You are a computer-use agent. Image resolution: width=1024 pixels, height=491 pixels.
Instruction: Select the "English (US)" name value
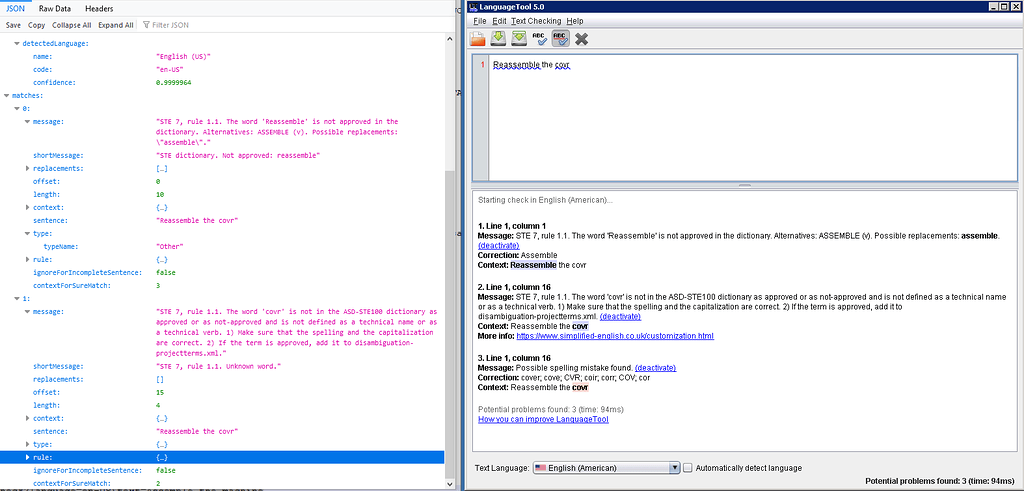point(184,56)
